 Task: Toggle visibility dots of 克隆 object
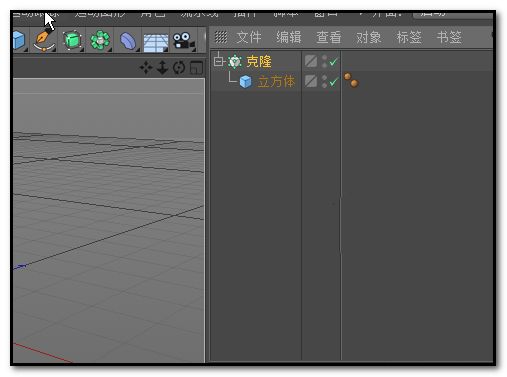[x=325, y=61]
